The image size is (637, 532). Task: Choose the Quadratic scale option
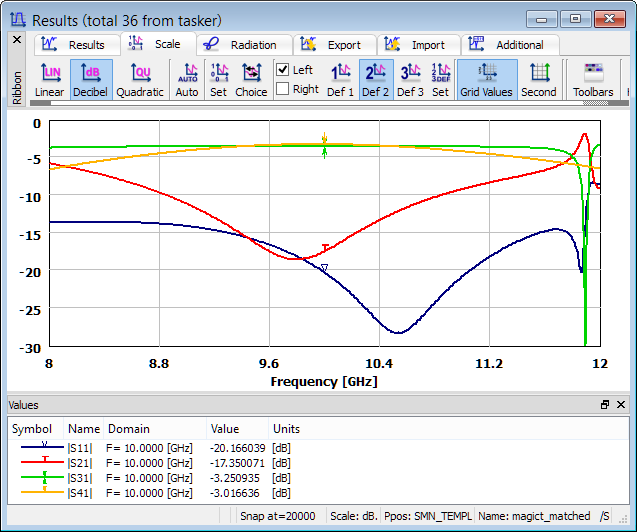140,80
